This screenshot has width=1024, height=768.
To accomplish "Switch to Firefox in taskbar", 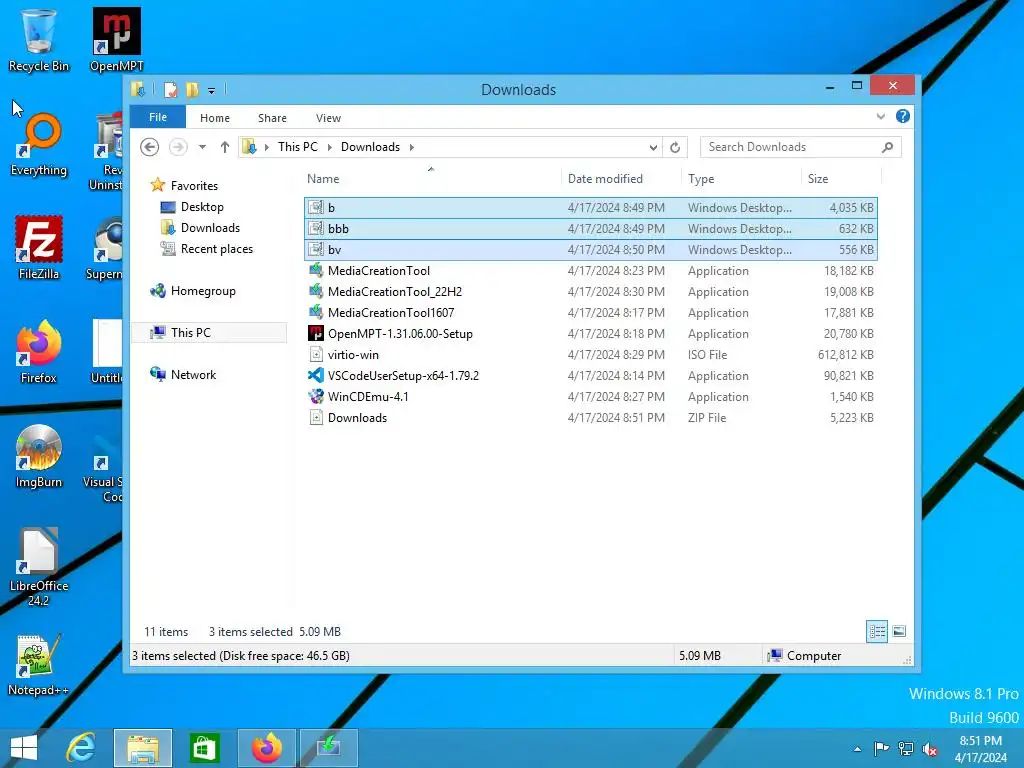I will click(x=266, y=748).
